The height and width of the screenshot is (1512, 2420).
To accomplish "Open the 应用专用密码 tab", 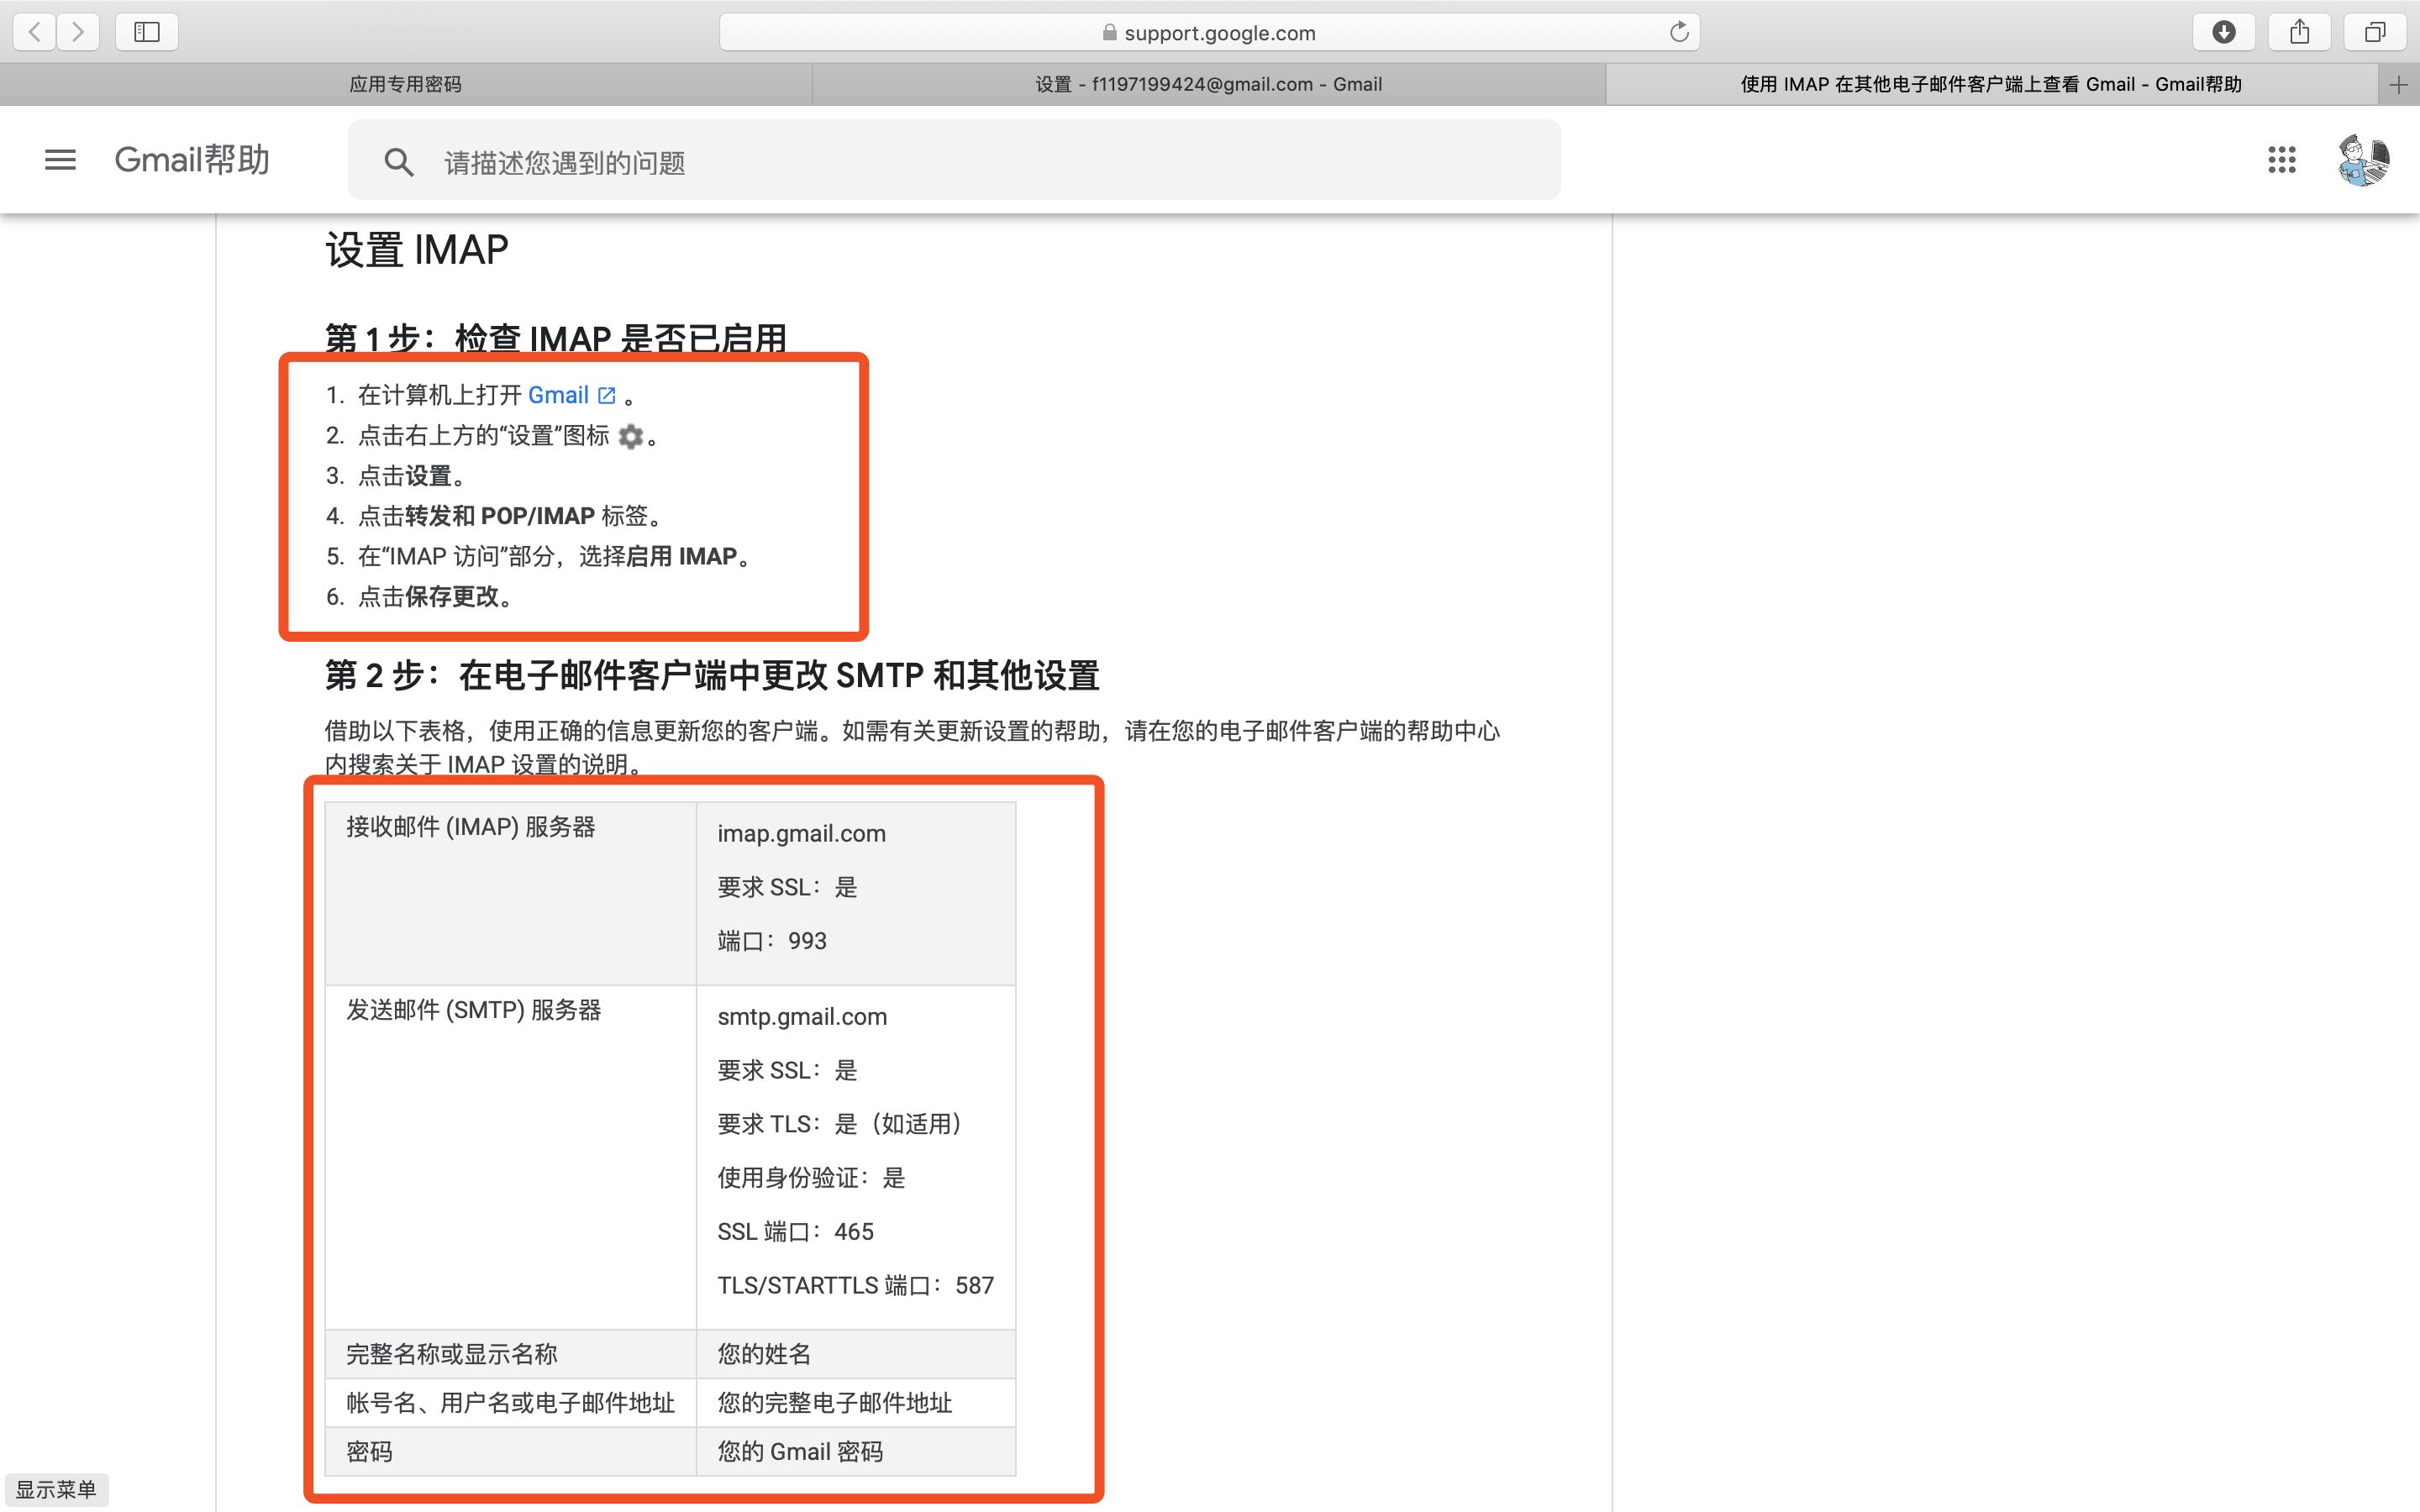I will coord(405,84).
